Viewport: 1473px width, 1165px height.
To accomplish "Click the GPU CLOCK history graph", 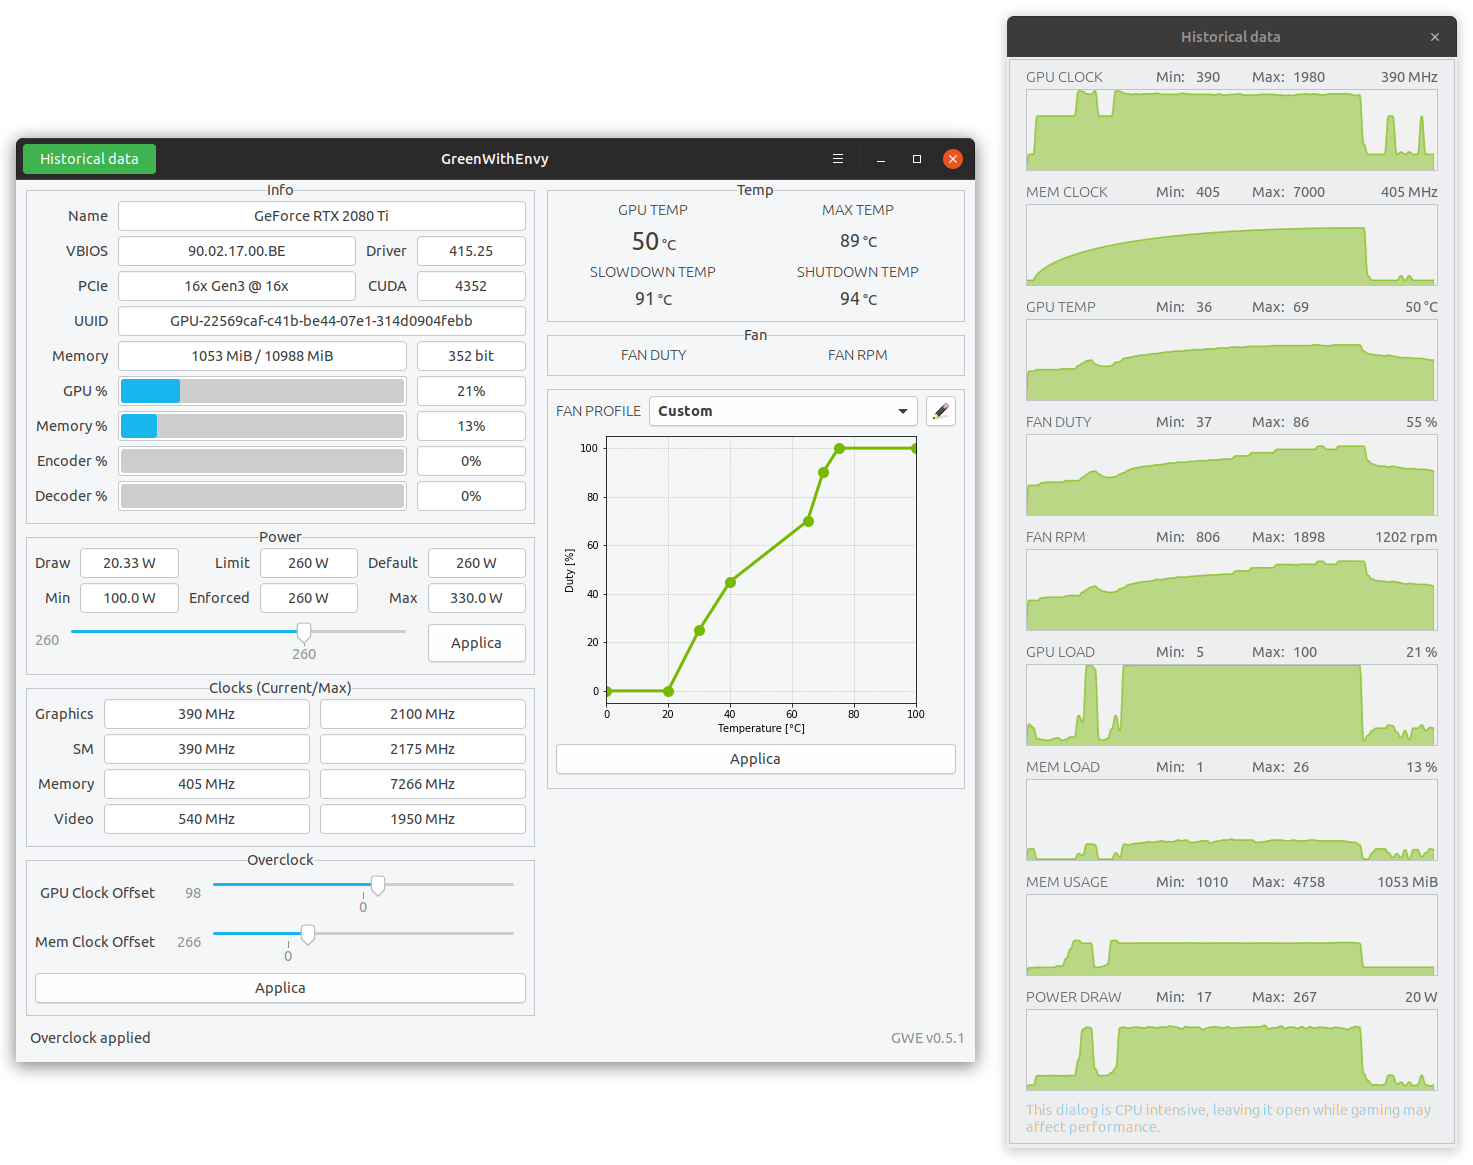I will tap(1231, 130).
